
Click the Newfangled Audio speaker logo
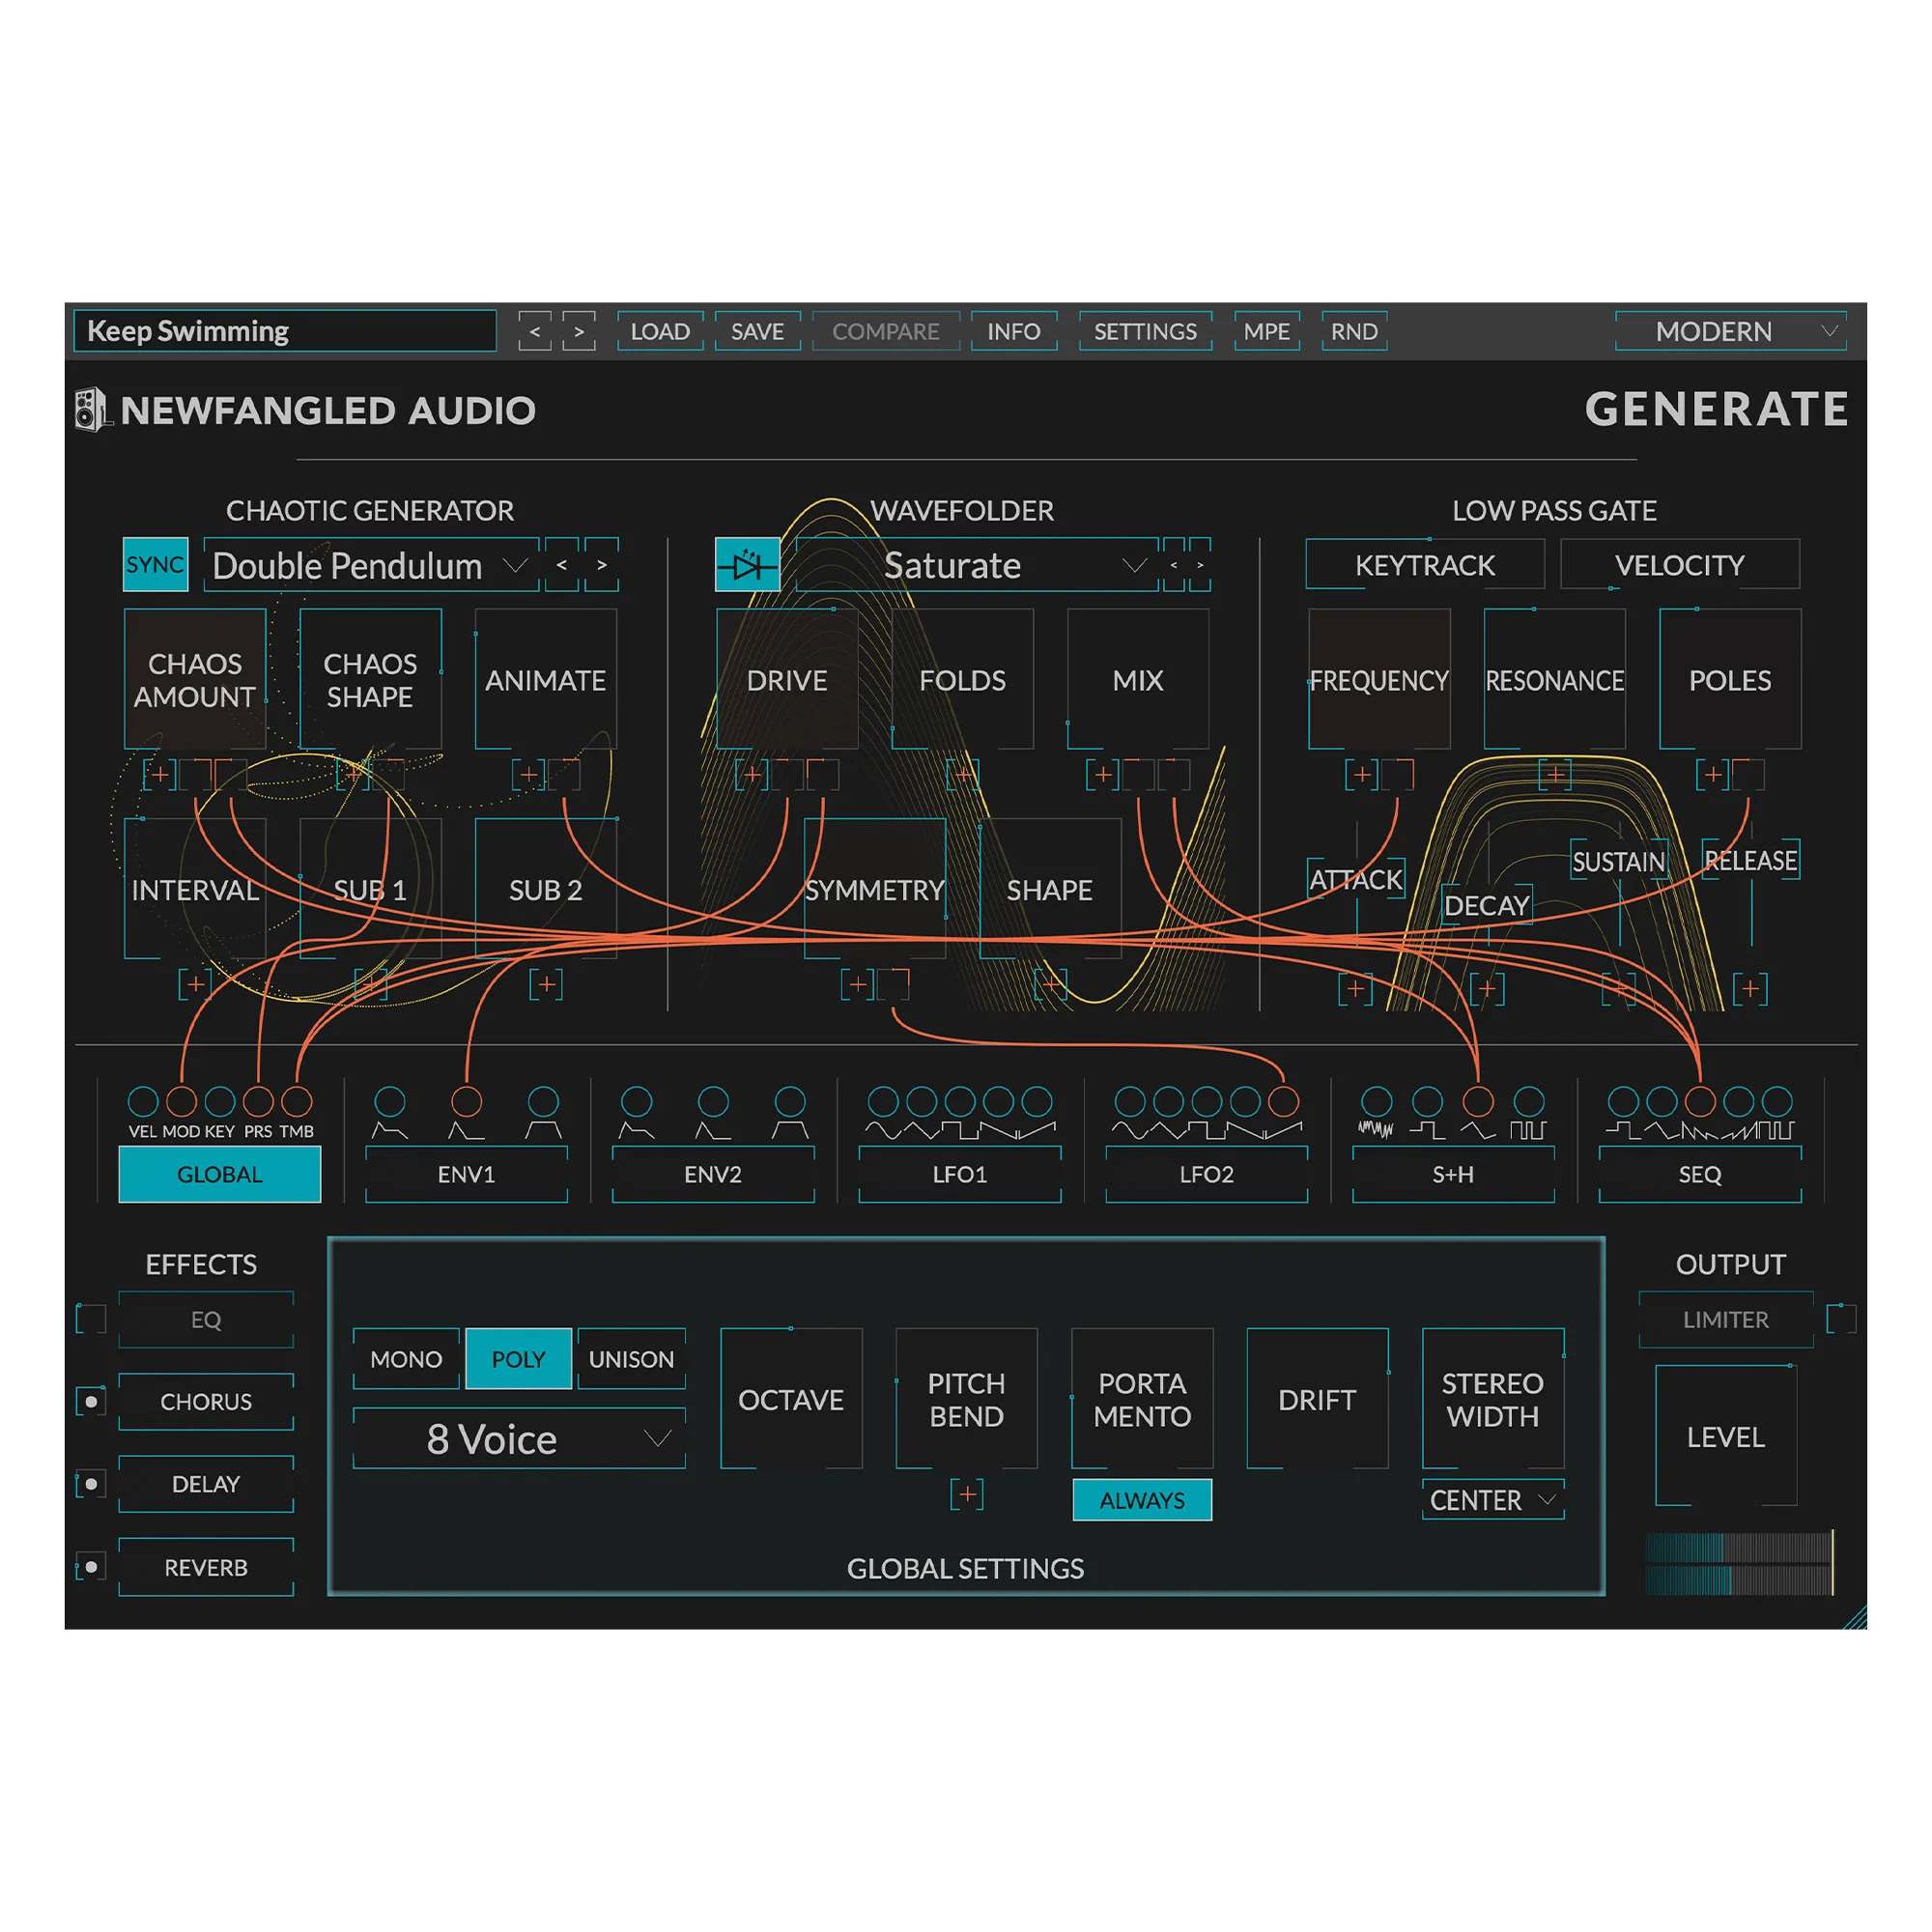click(92, 410)
